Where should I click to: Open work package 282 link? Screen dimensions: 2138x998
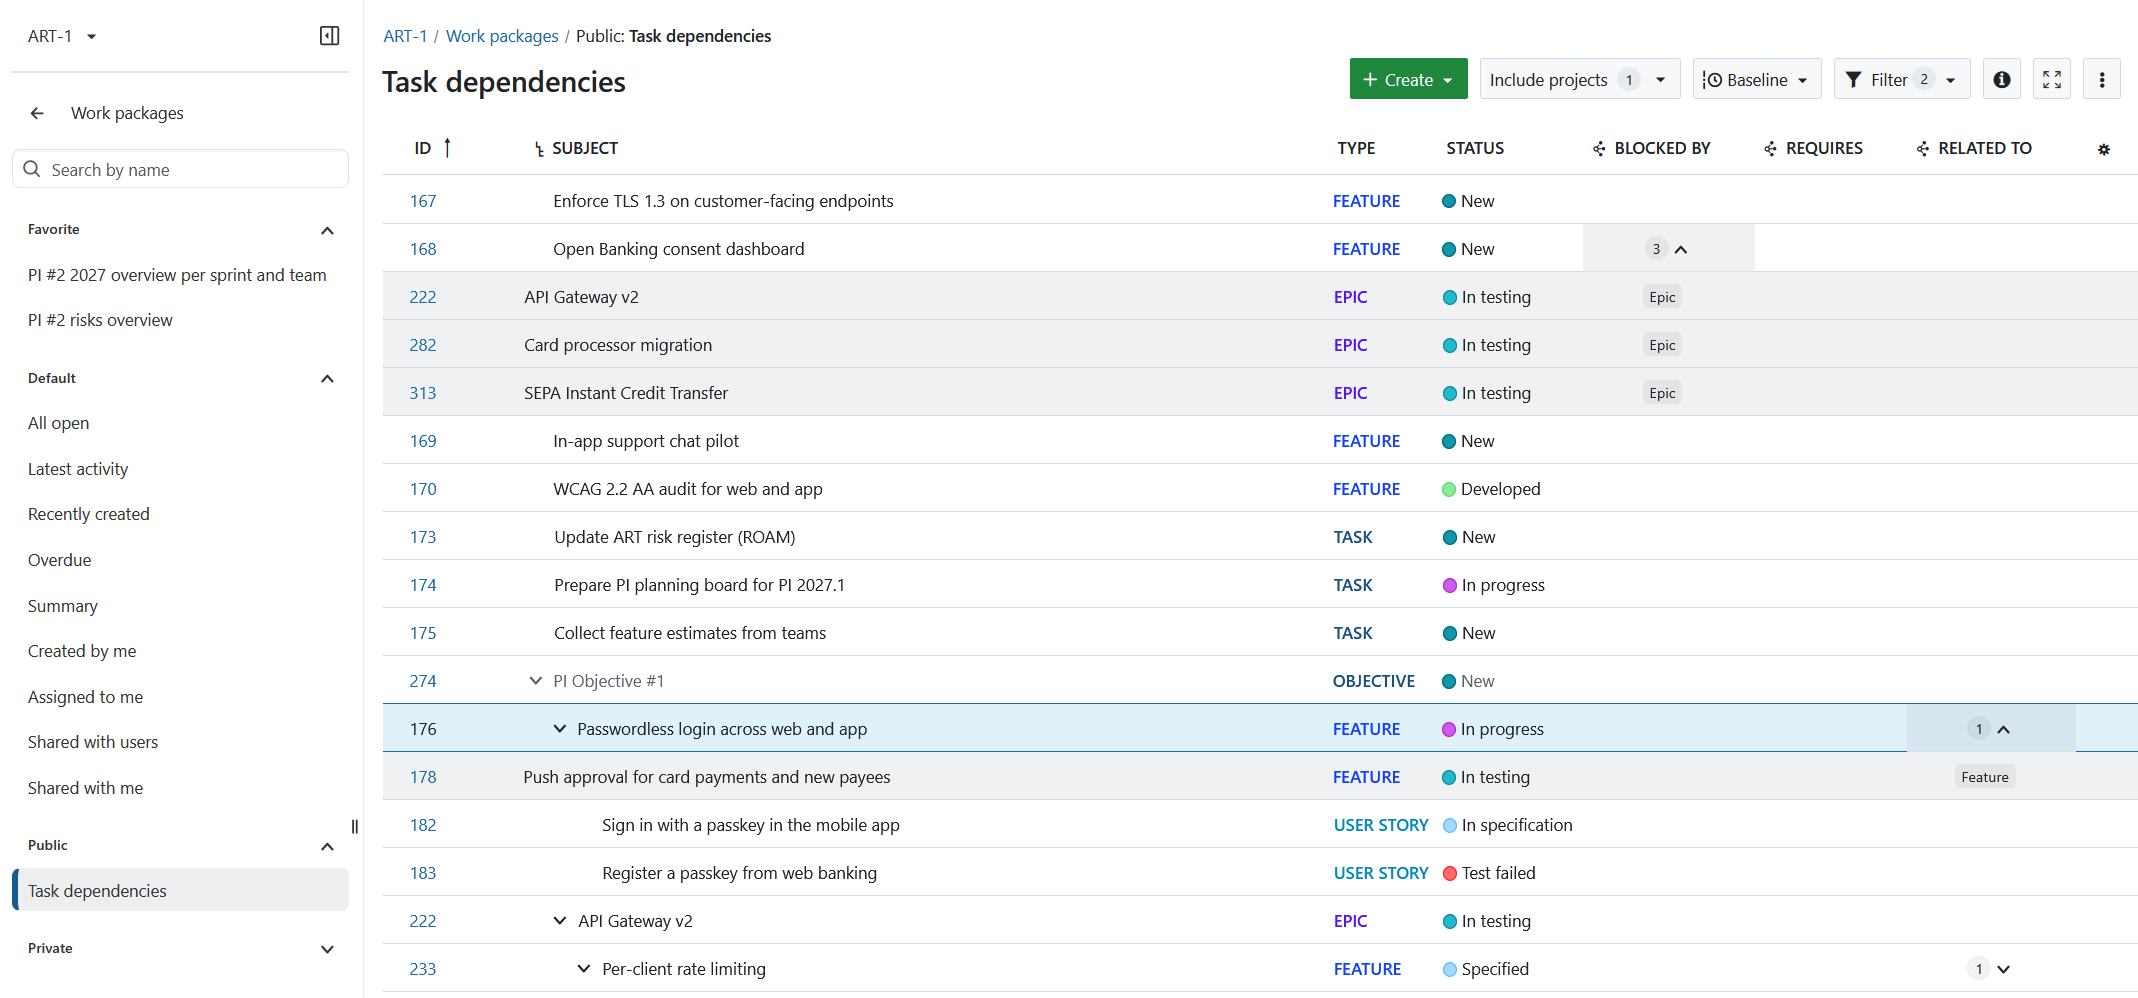pos(423,345)
